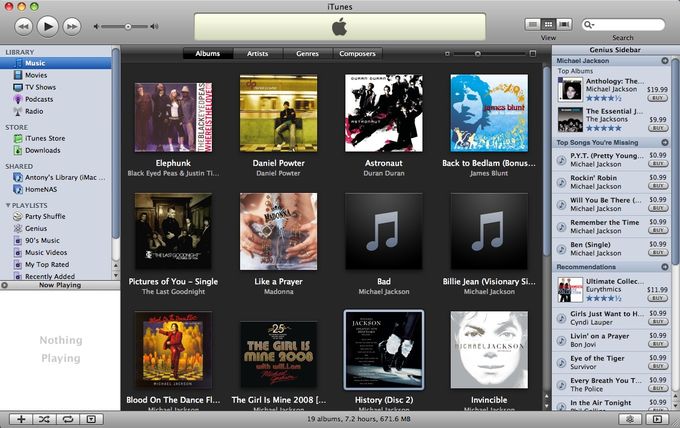Expand the Top Songs You're Missing arrow
The height and width of the screenshot is (428, 680).
[x=665, y=142]
